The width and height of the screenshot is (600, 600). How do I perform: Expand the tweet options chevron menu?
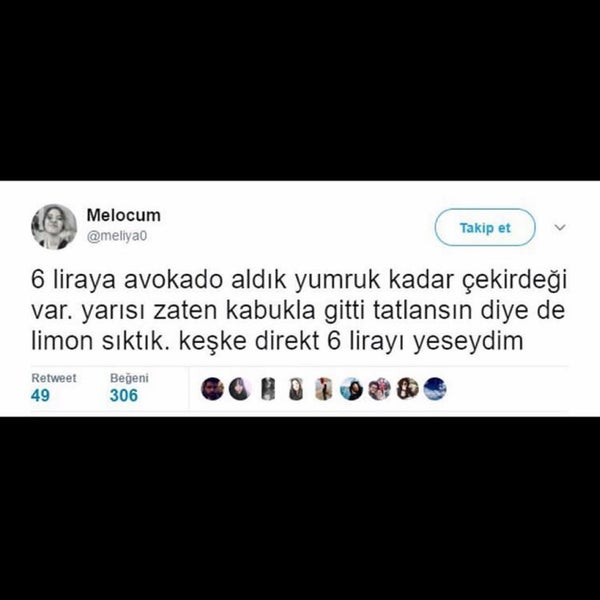[x=560, y=228]
